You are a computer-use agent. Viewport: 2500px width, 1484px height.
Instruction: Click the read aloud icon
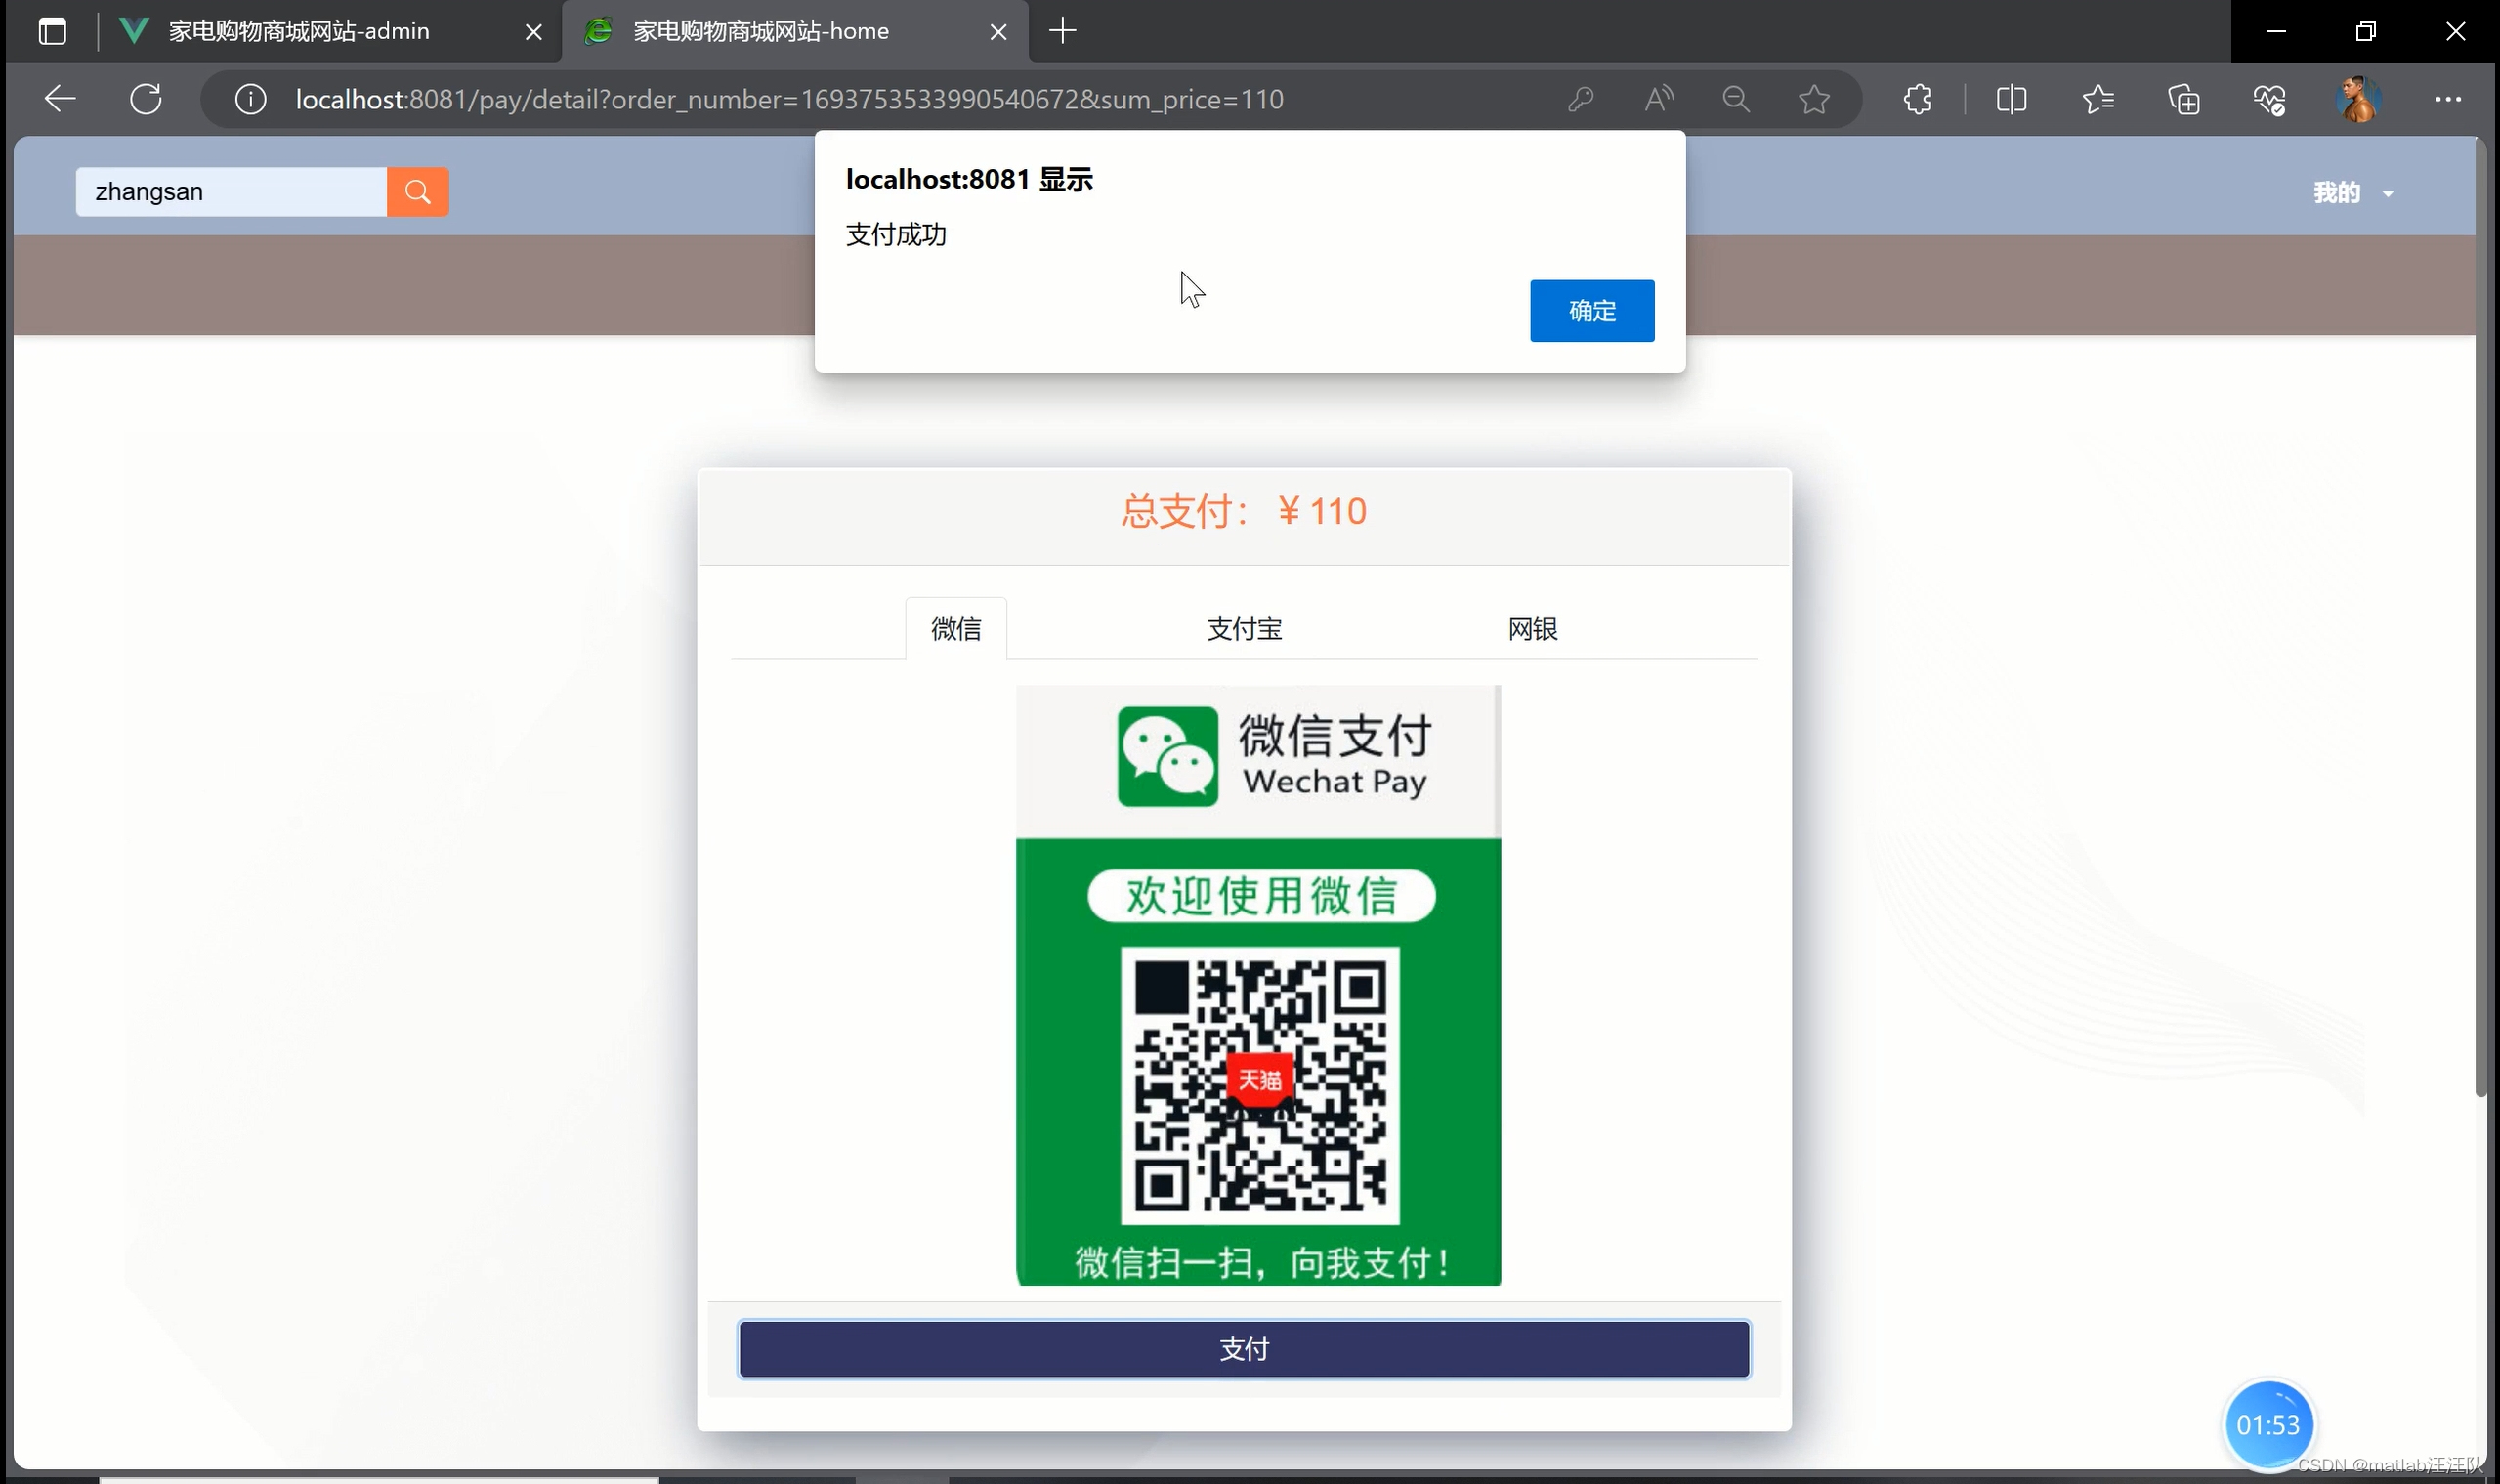[x=1659, y=99]
